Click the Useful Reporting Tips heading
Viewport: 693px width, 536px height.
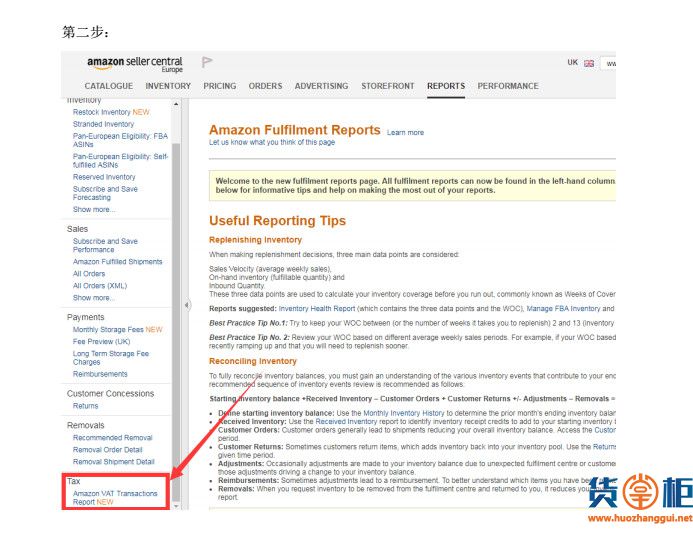pos(278,220)
